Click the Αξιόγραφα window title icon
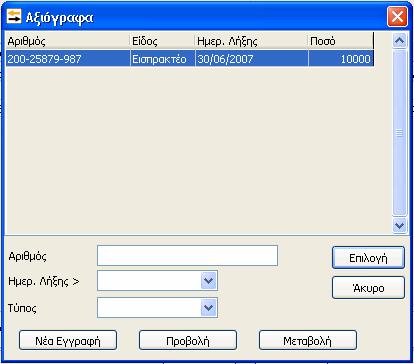 point(14,16)
